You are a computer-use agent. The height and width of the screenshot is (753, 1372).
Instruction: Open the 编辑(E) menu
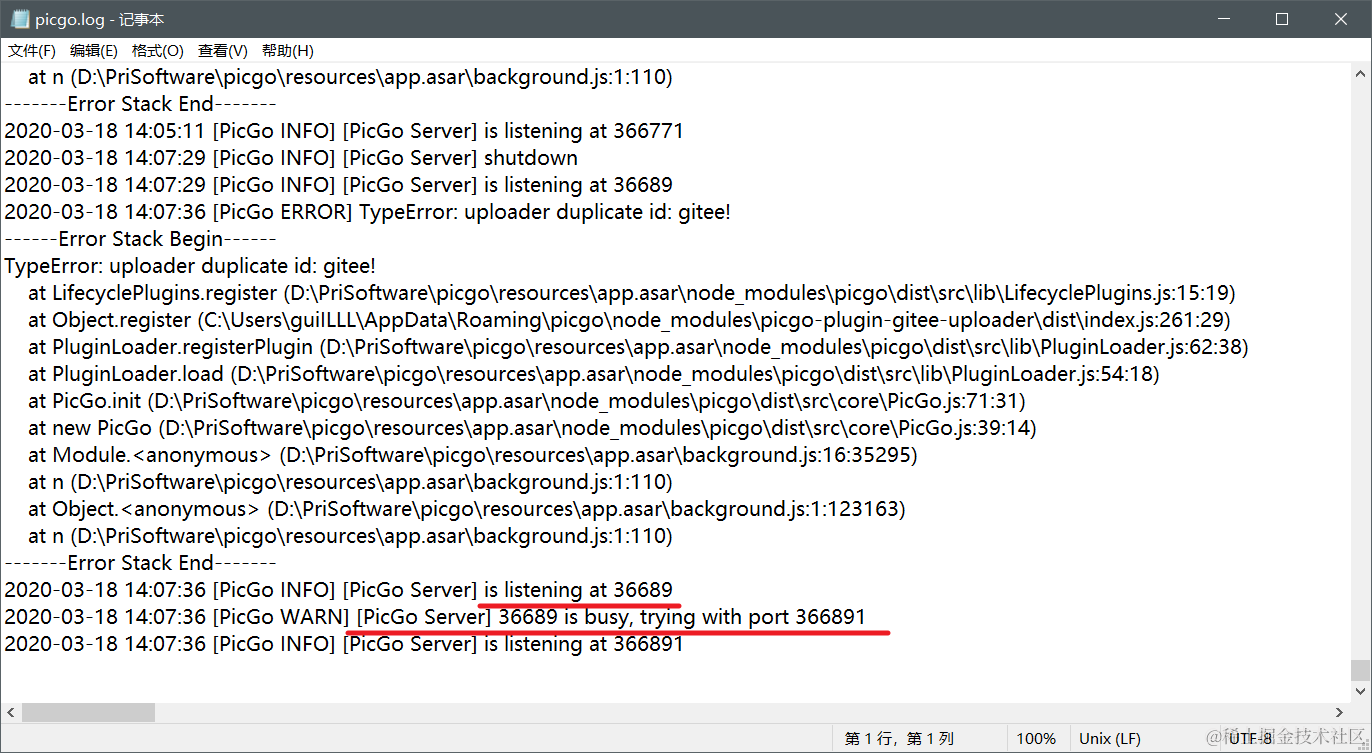93,51
